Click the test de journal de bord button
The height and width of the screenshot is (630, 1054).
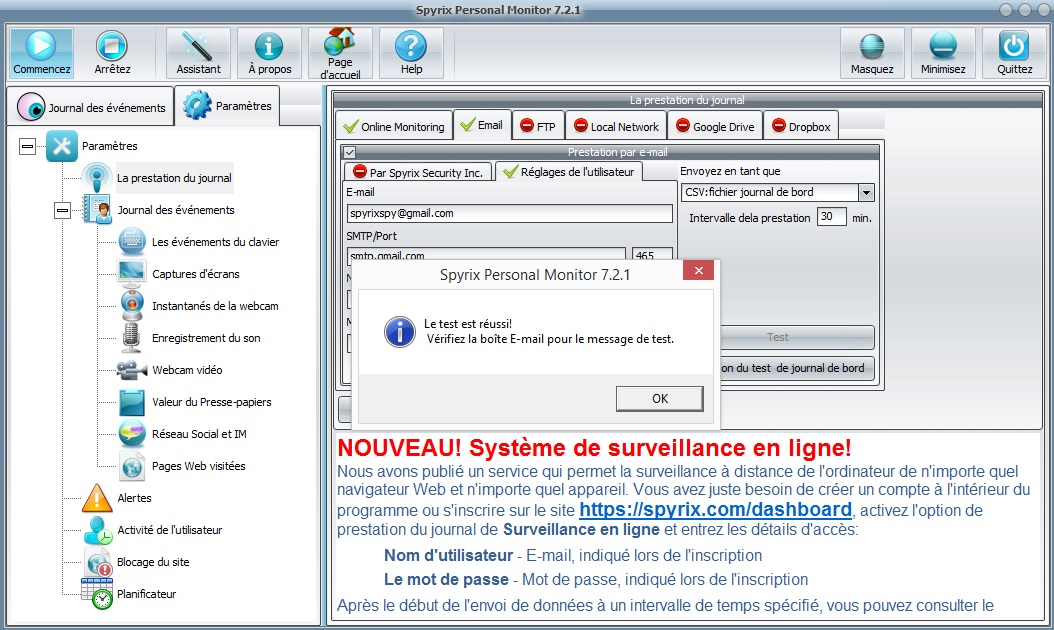(797, 368)
